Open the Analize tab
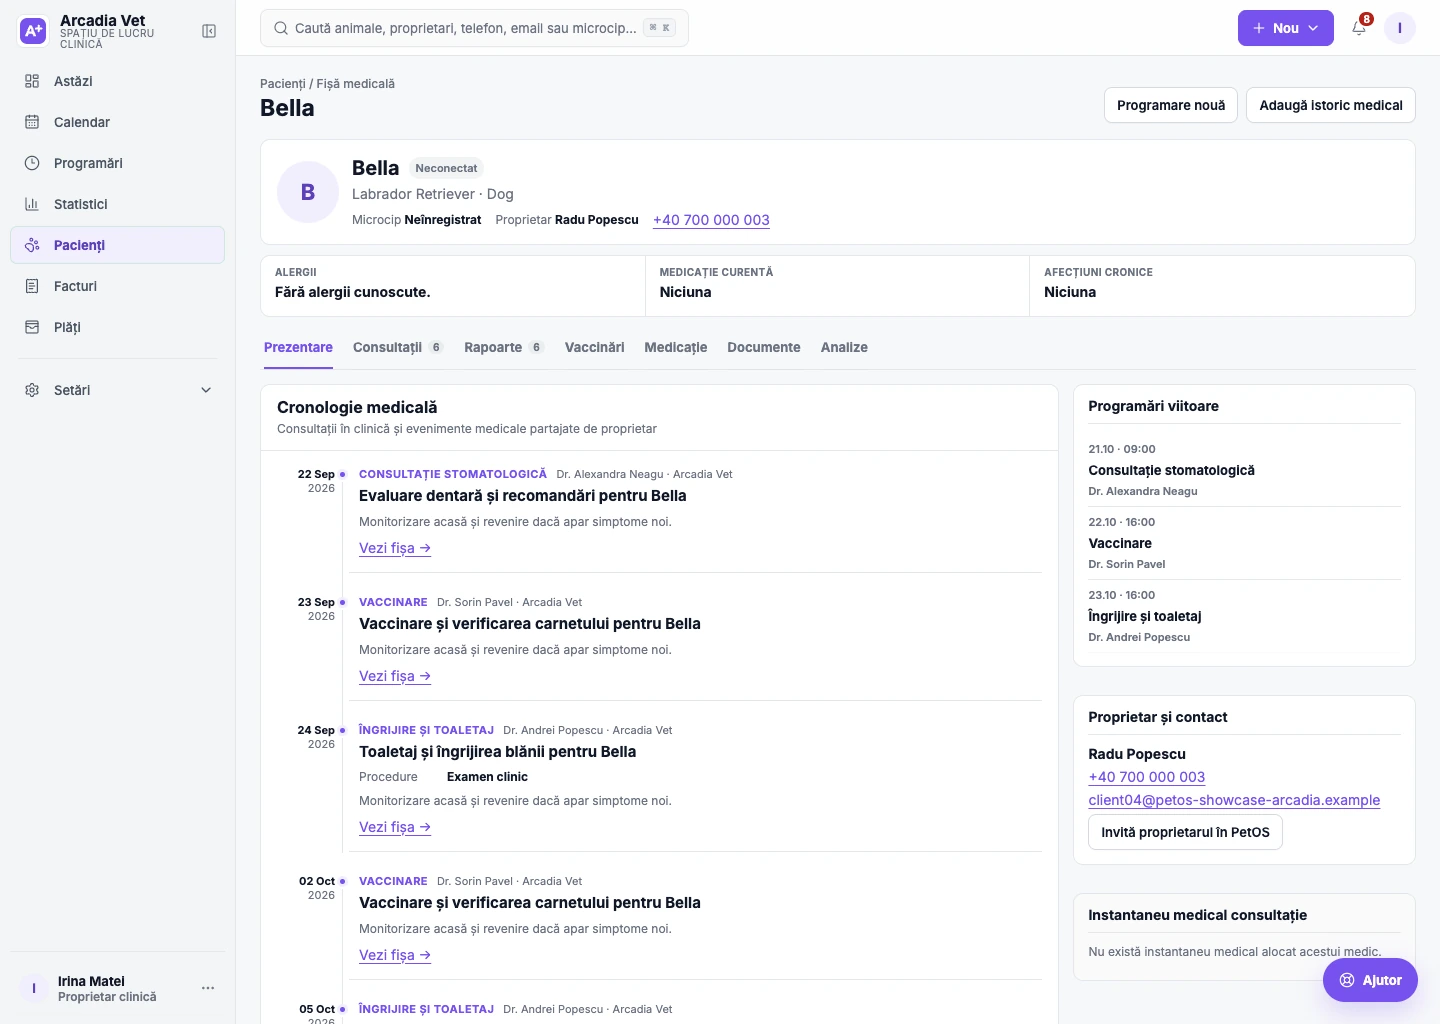 click(x=844, y=347)
